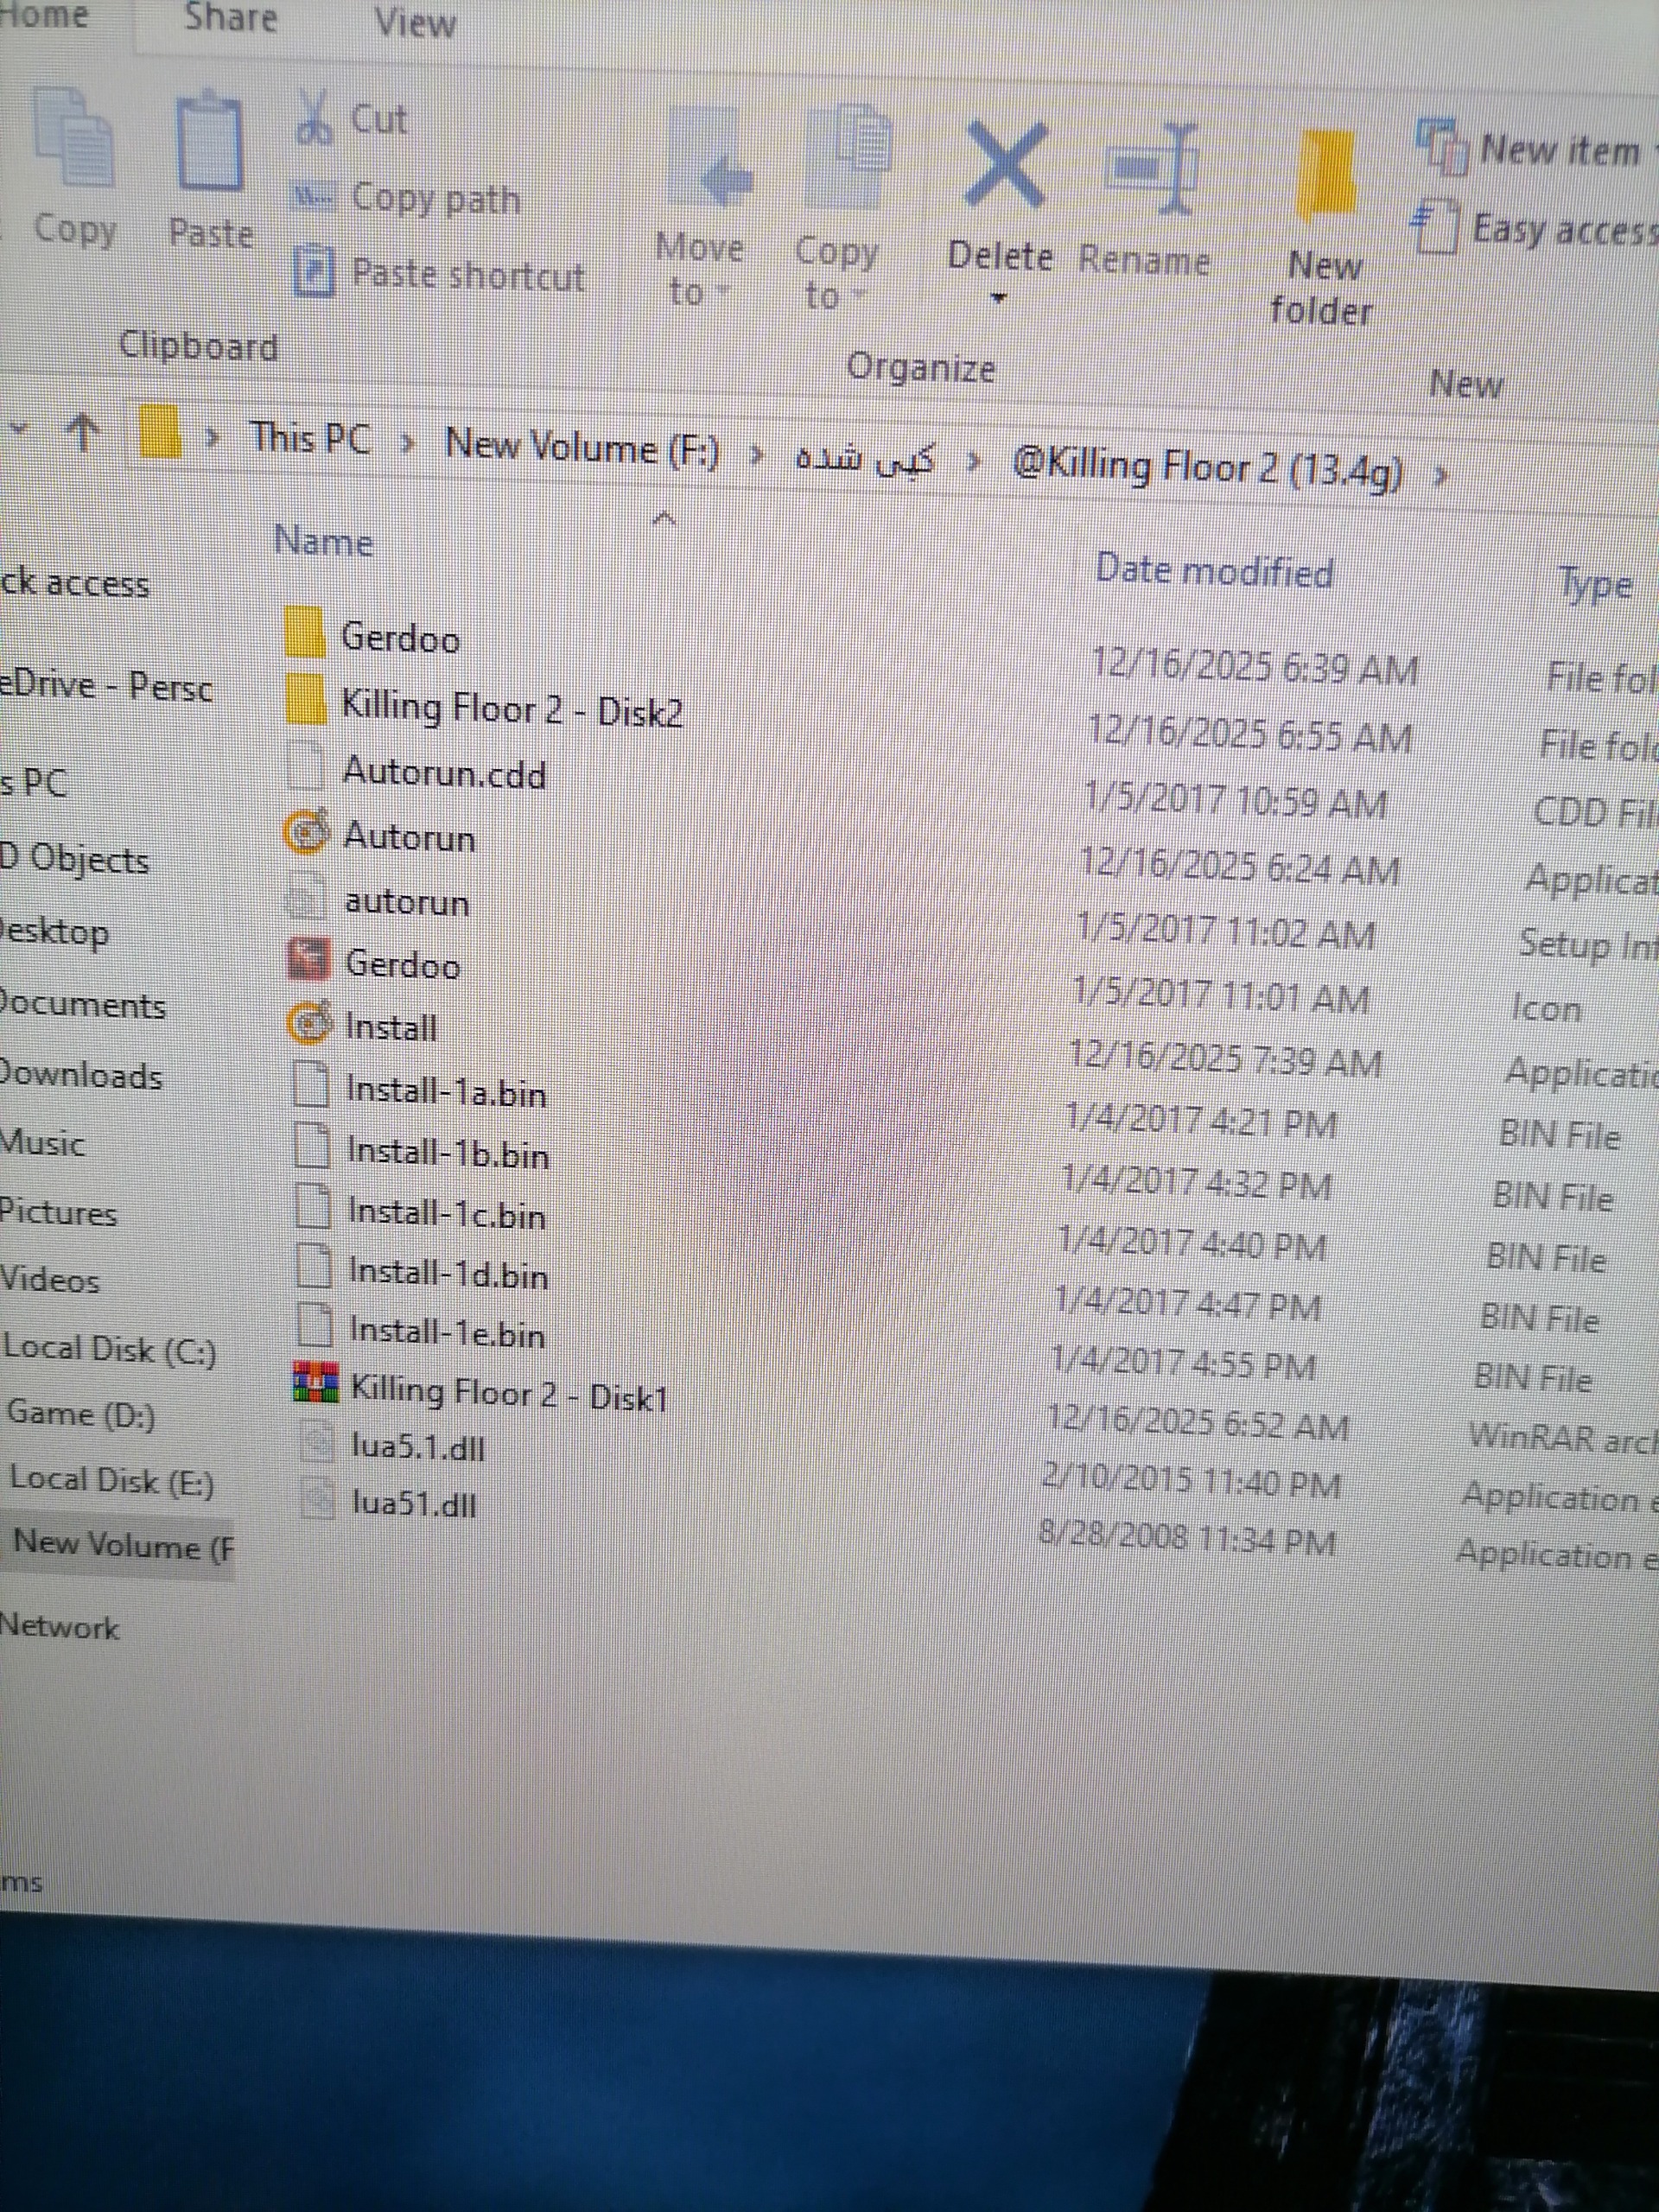1659x2212 pixels.
Task: Sort files by Date modified column
Action: pyautogui.click(x=1213, y=572)
